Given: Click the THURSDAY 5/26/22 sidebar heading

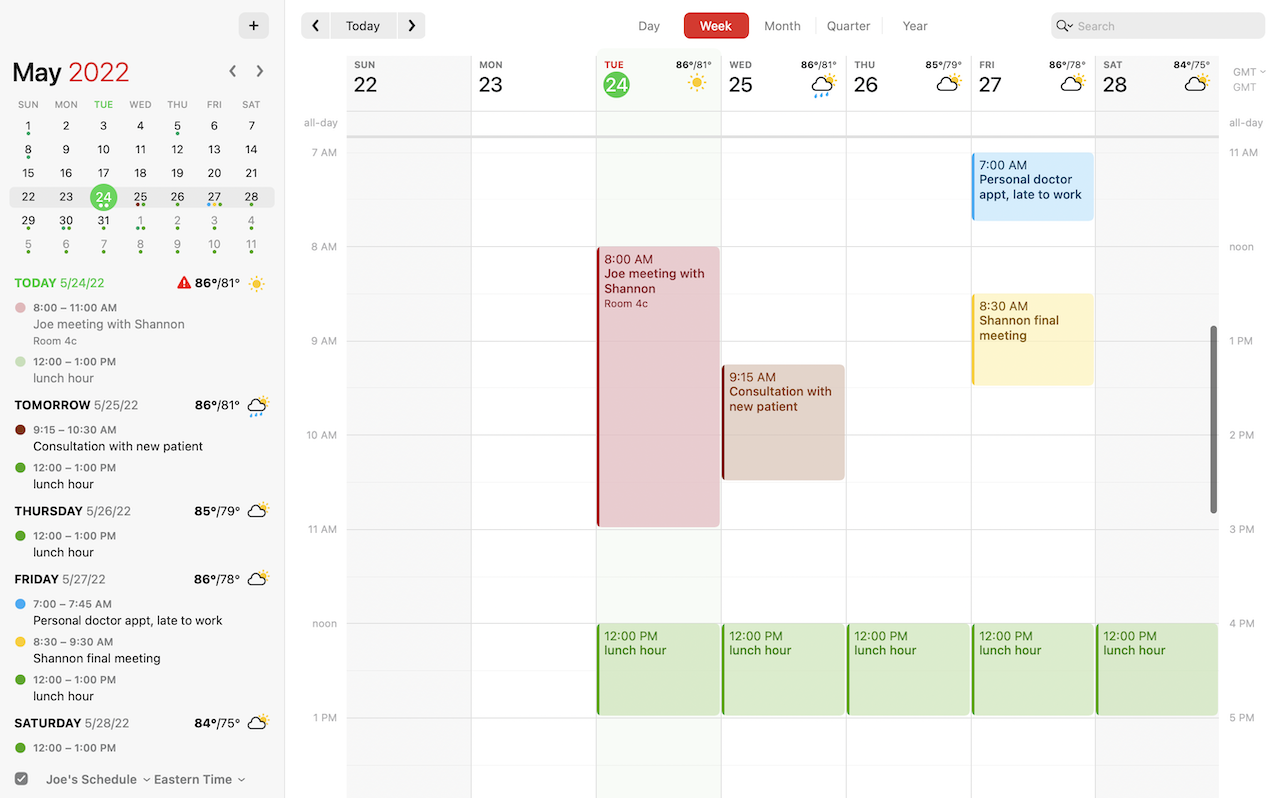Looking at the screenshot, I should [72, 511].
